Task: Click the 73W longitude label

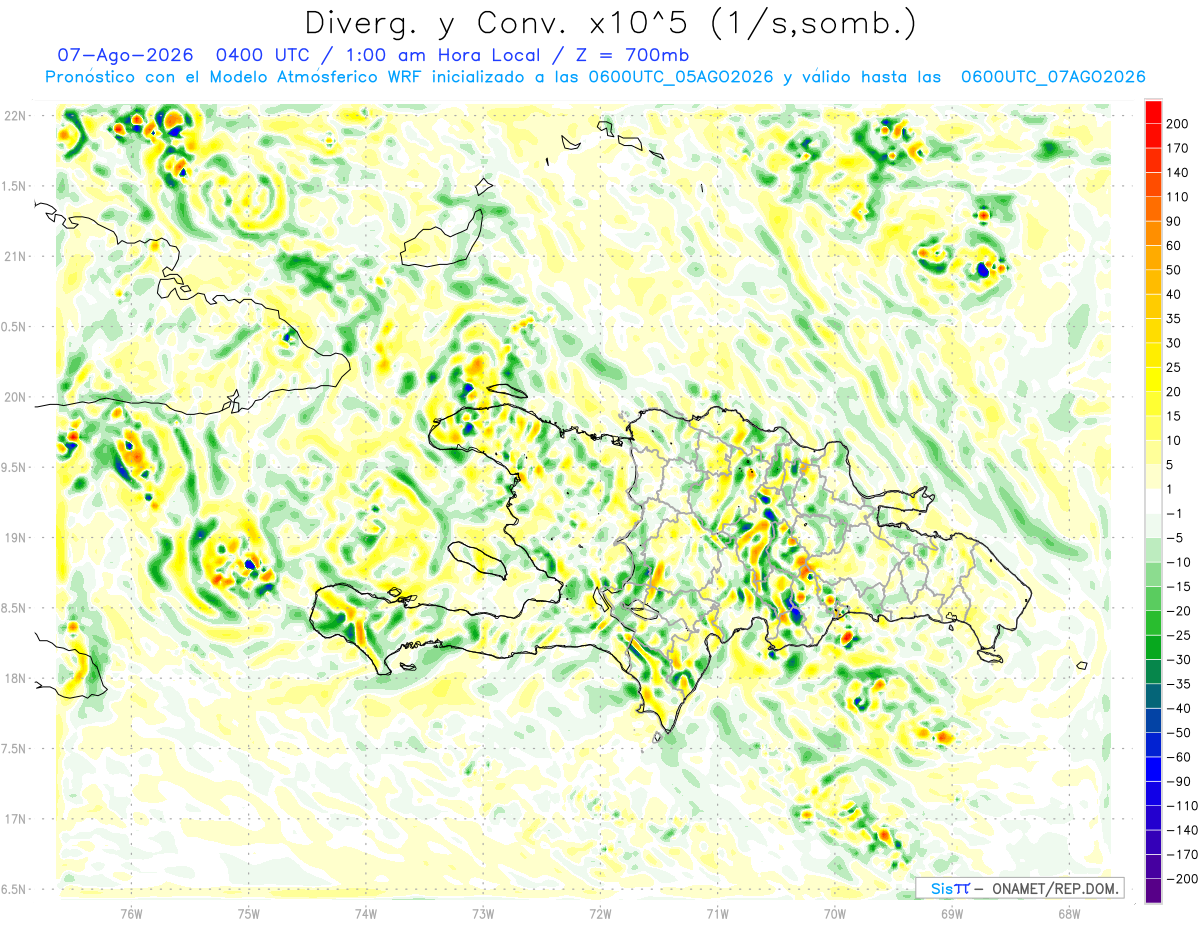Action: 483,914
